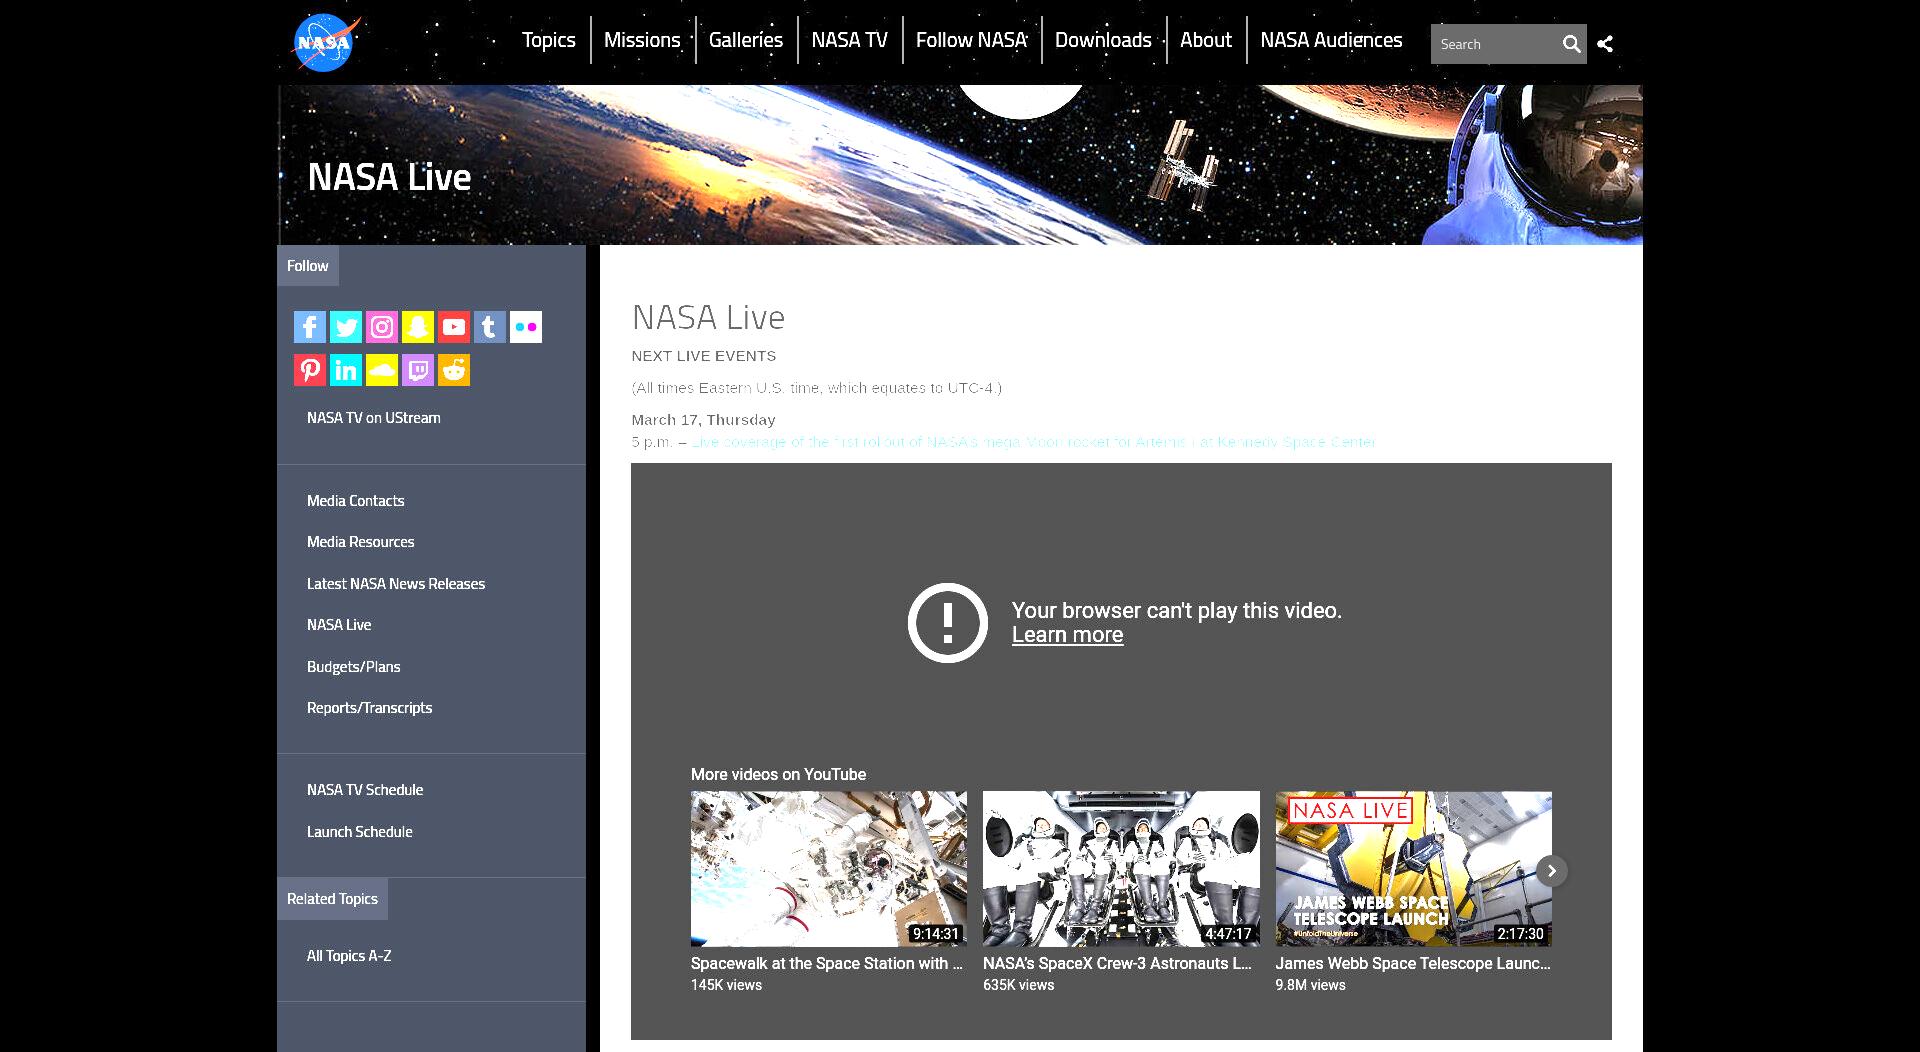Open NASA's Pinterest icon
This screenshot has width=1920, height=1052.
pyautogui.click(x=310, y=370)
